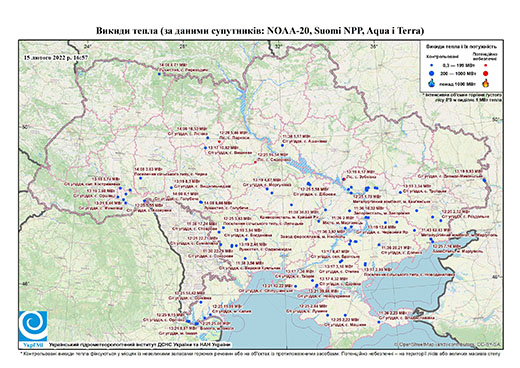Click the blue spiral UkrGMI logo

(x=33, y=327)
